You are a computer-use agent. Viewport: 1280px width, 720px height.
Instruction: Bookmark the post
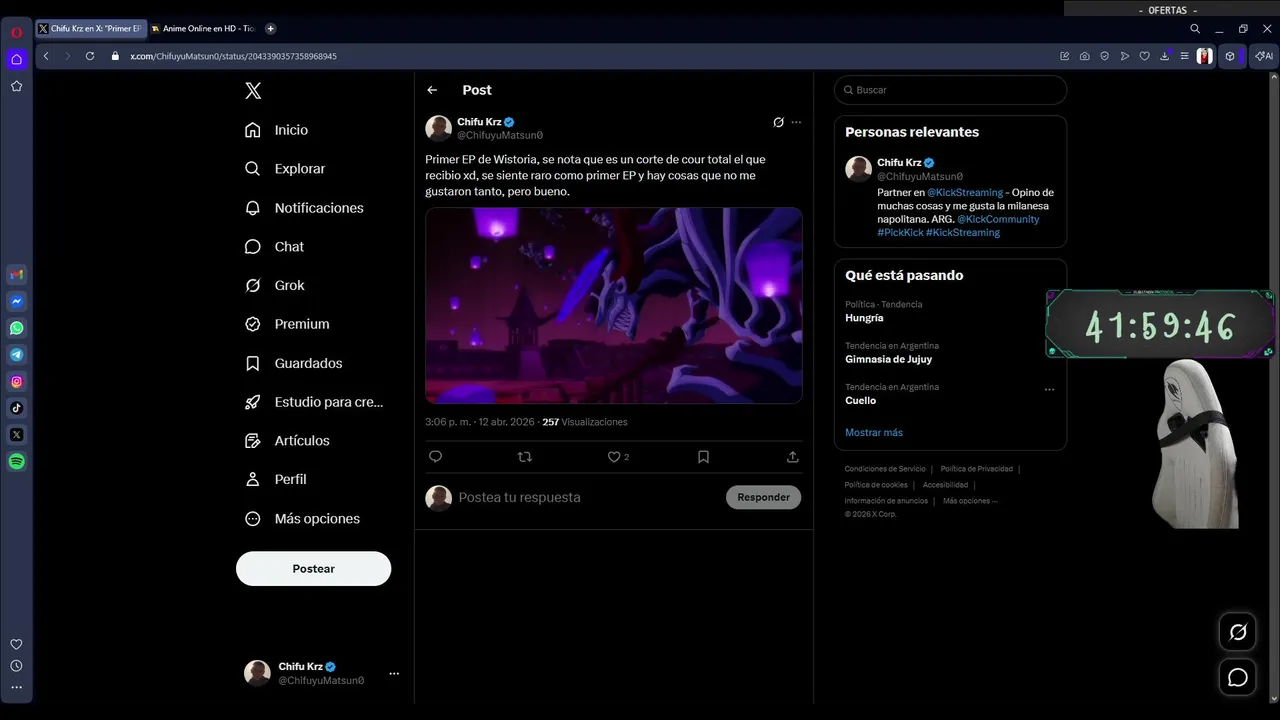coord(703,457)
